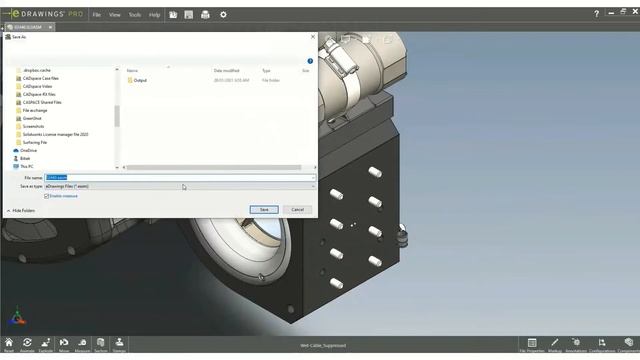Collapse folders with Hide Folders
This screenshot has width=640, height=360.
tap(21, 211)
